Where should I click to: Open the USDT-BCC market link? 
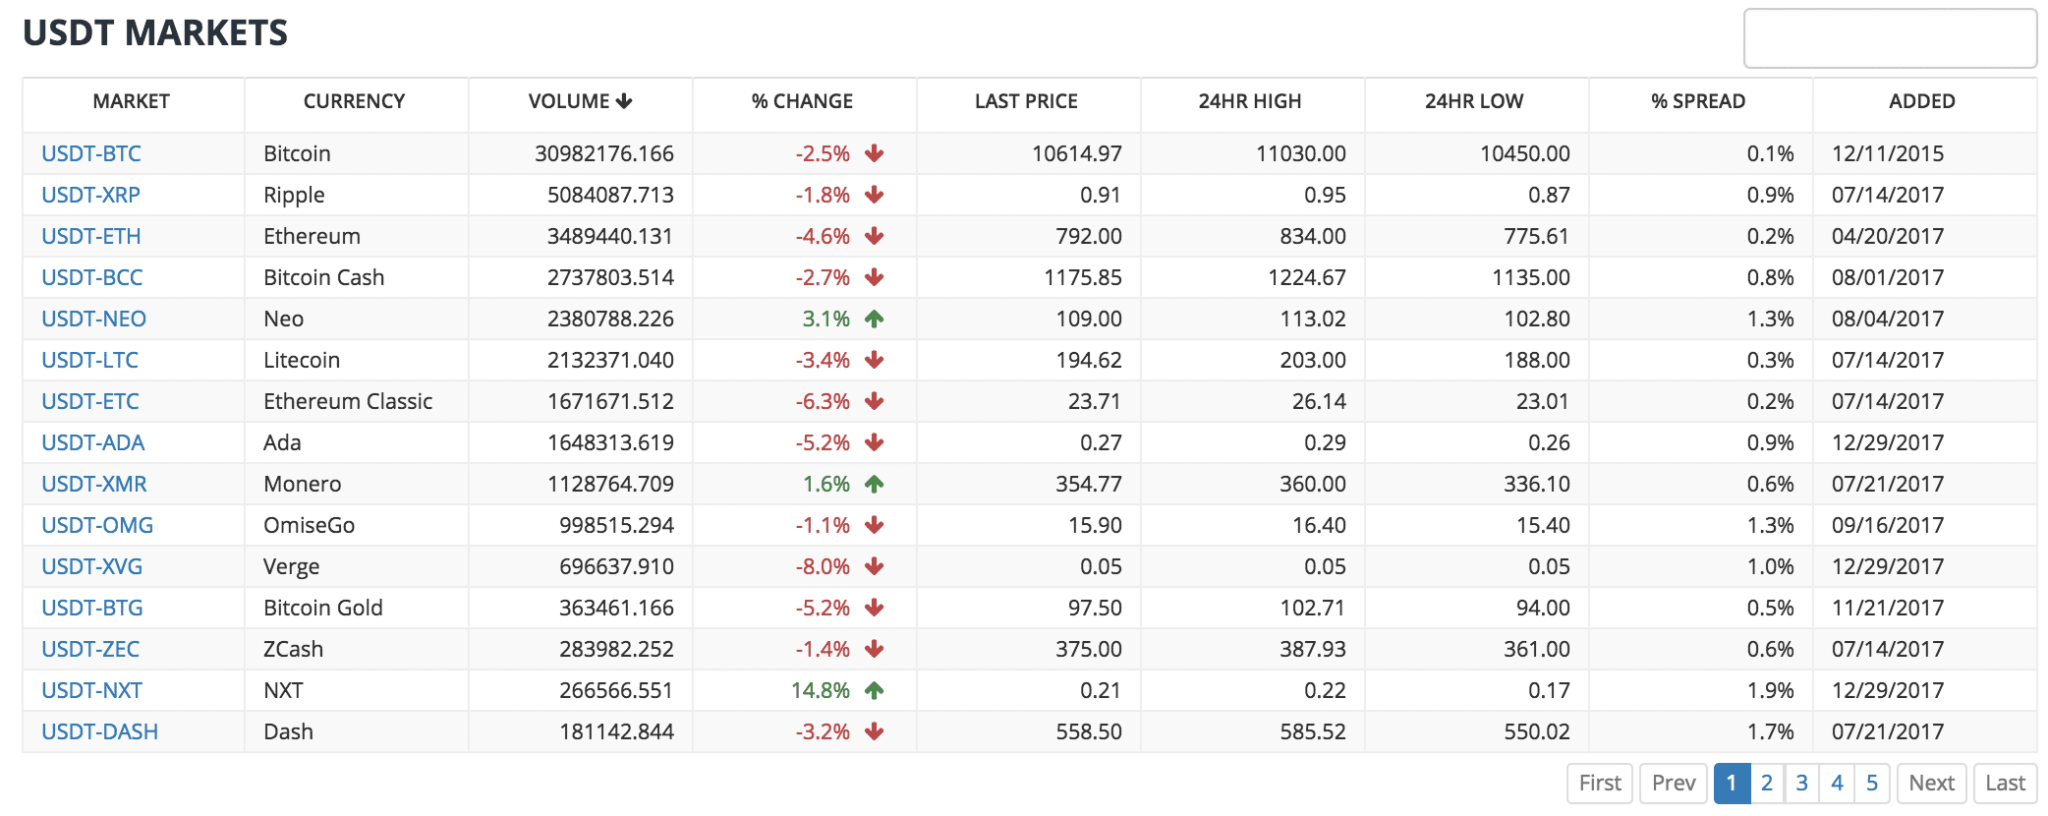(92, 277)
